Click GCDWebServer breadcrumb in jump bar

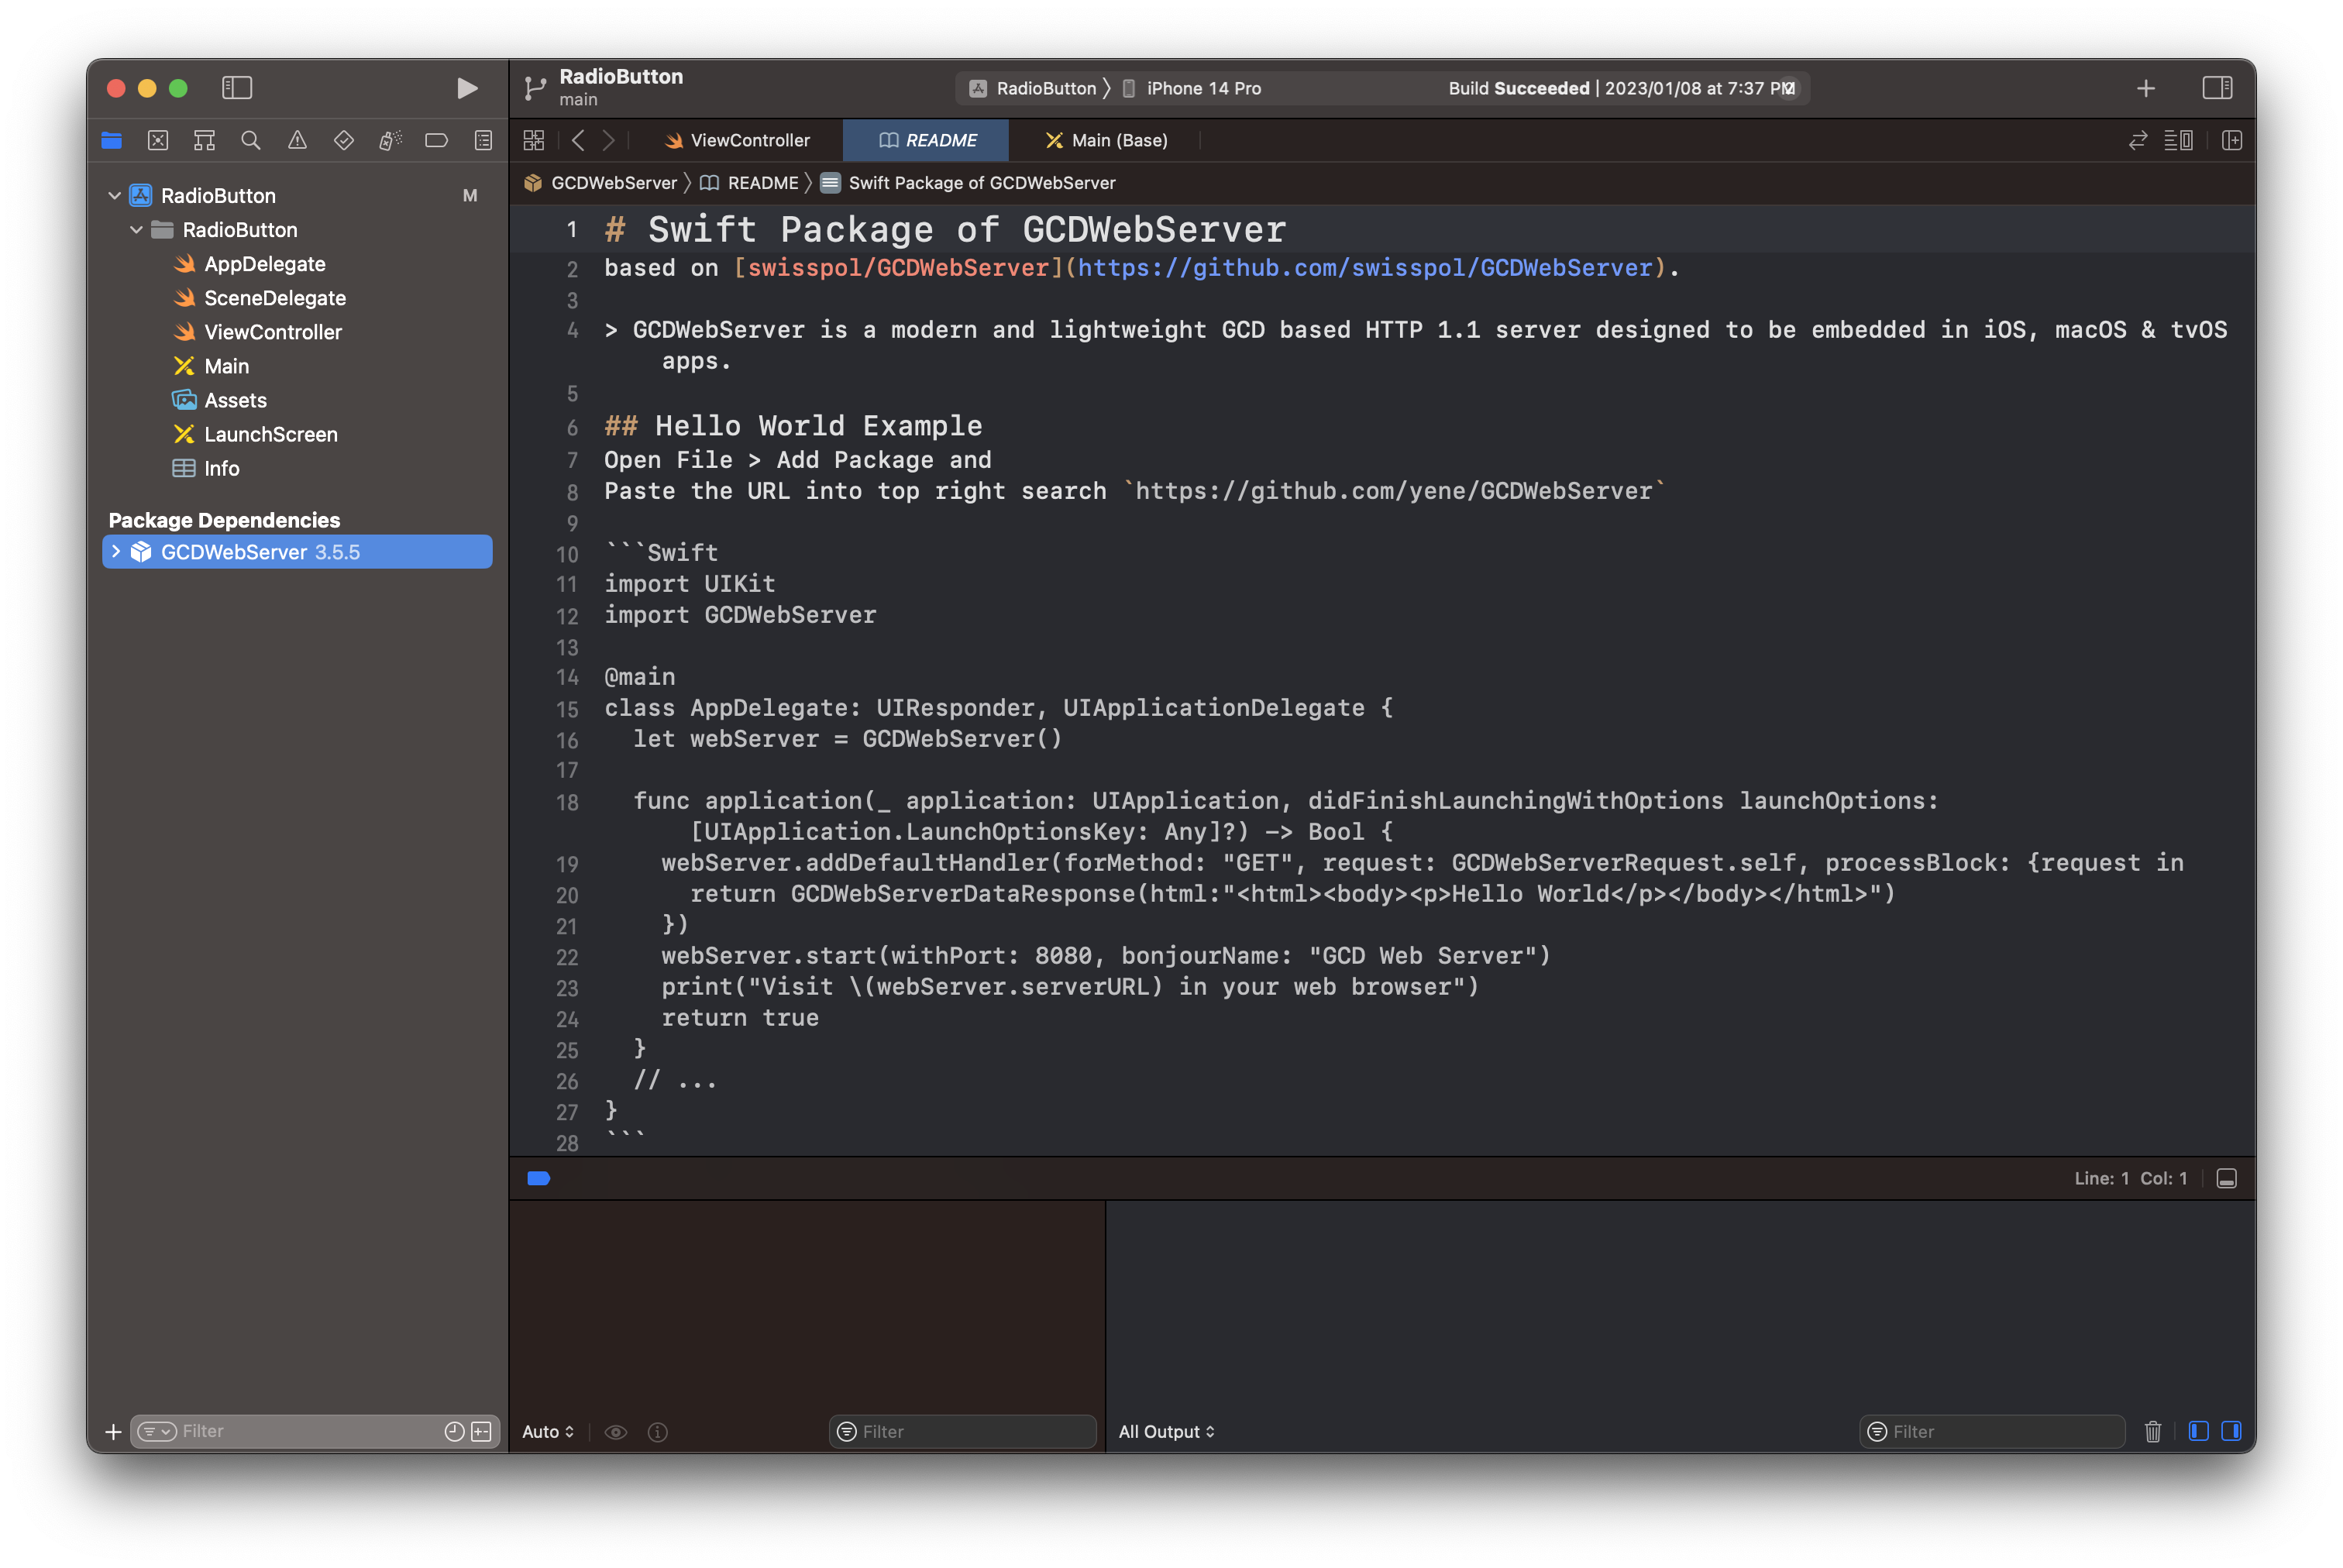pos(601,183)
